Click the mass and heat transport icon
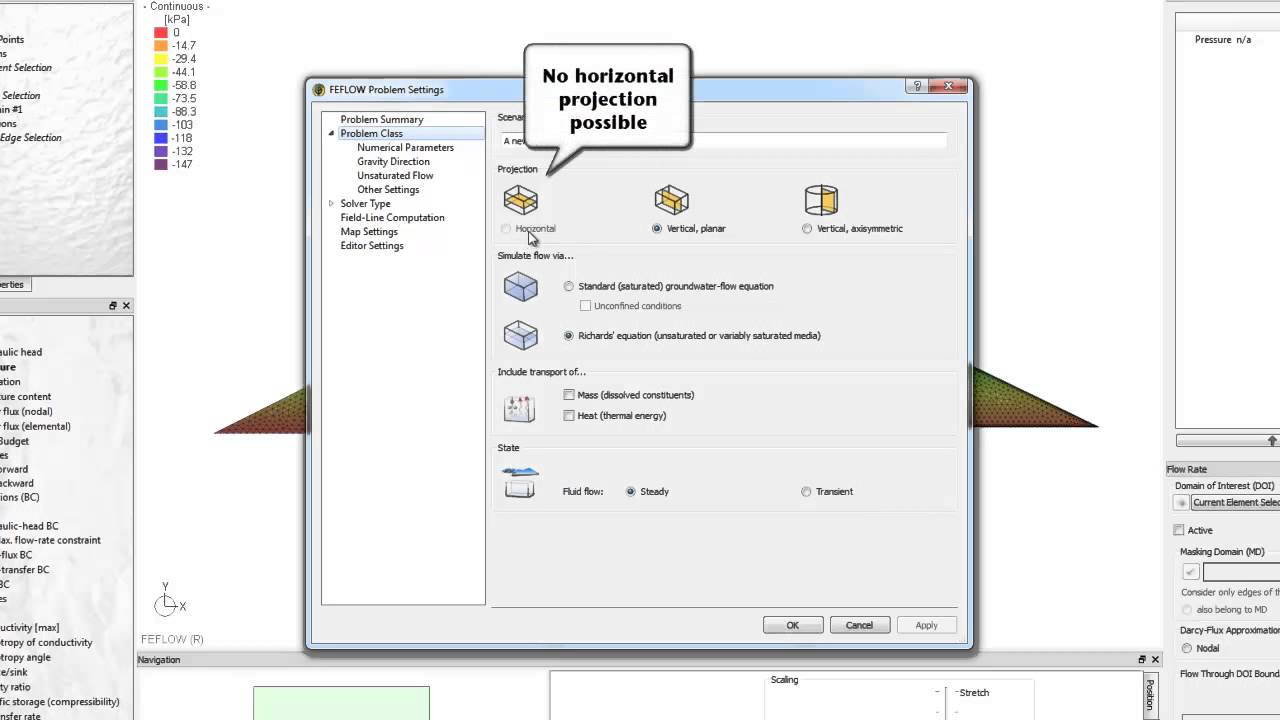Image resolution: width=1280 pixels, height=720 pixels. tap(520, 407)
